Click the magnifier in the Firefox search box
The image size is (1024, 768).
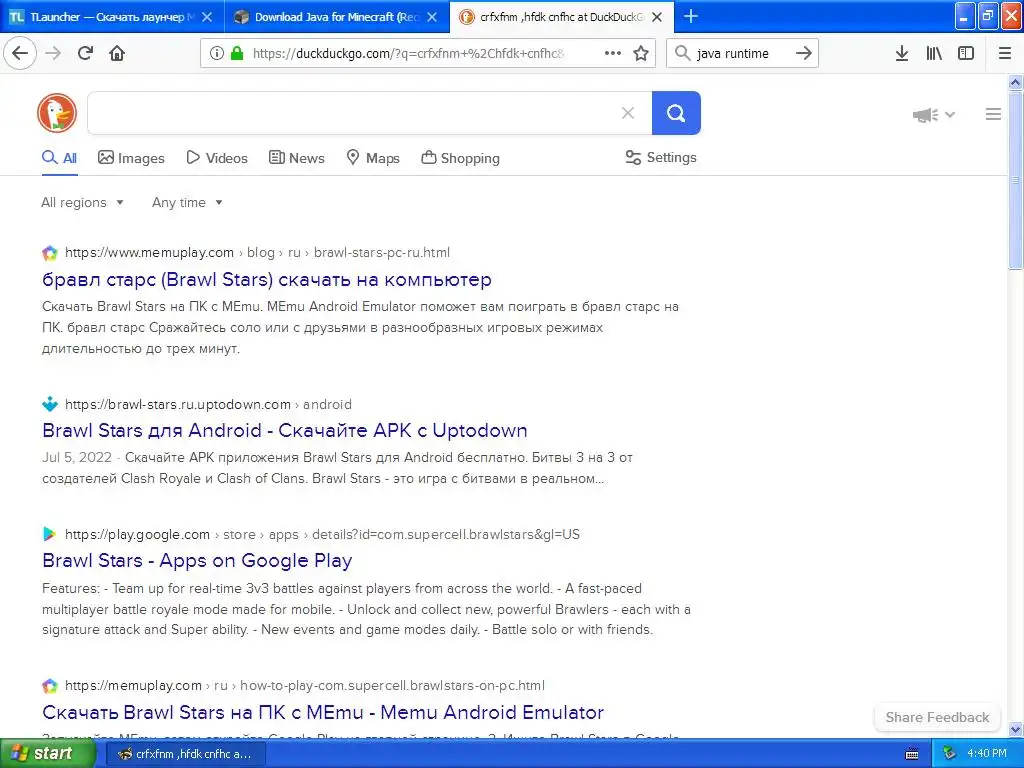pos(682,53)
